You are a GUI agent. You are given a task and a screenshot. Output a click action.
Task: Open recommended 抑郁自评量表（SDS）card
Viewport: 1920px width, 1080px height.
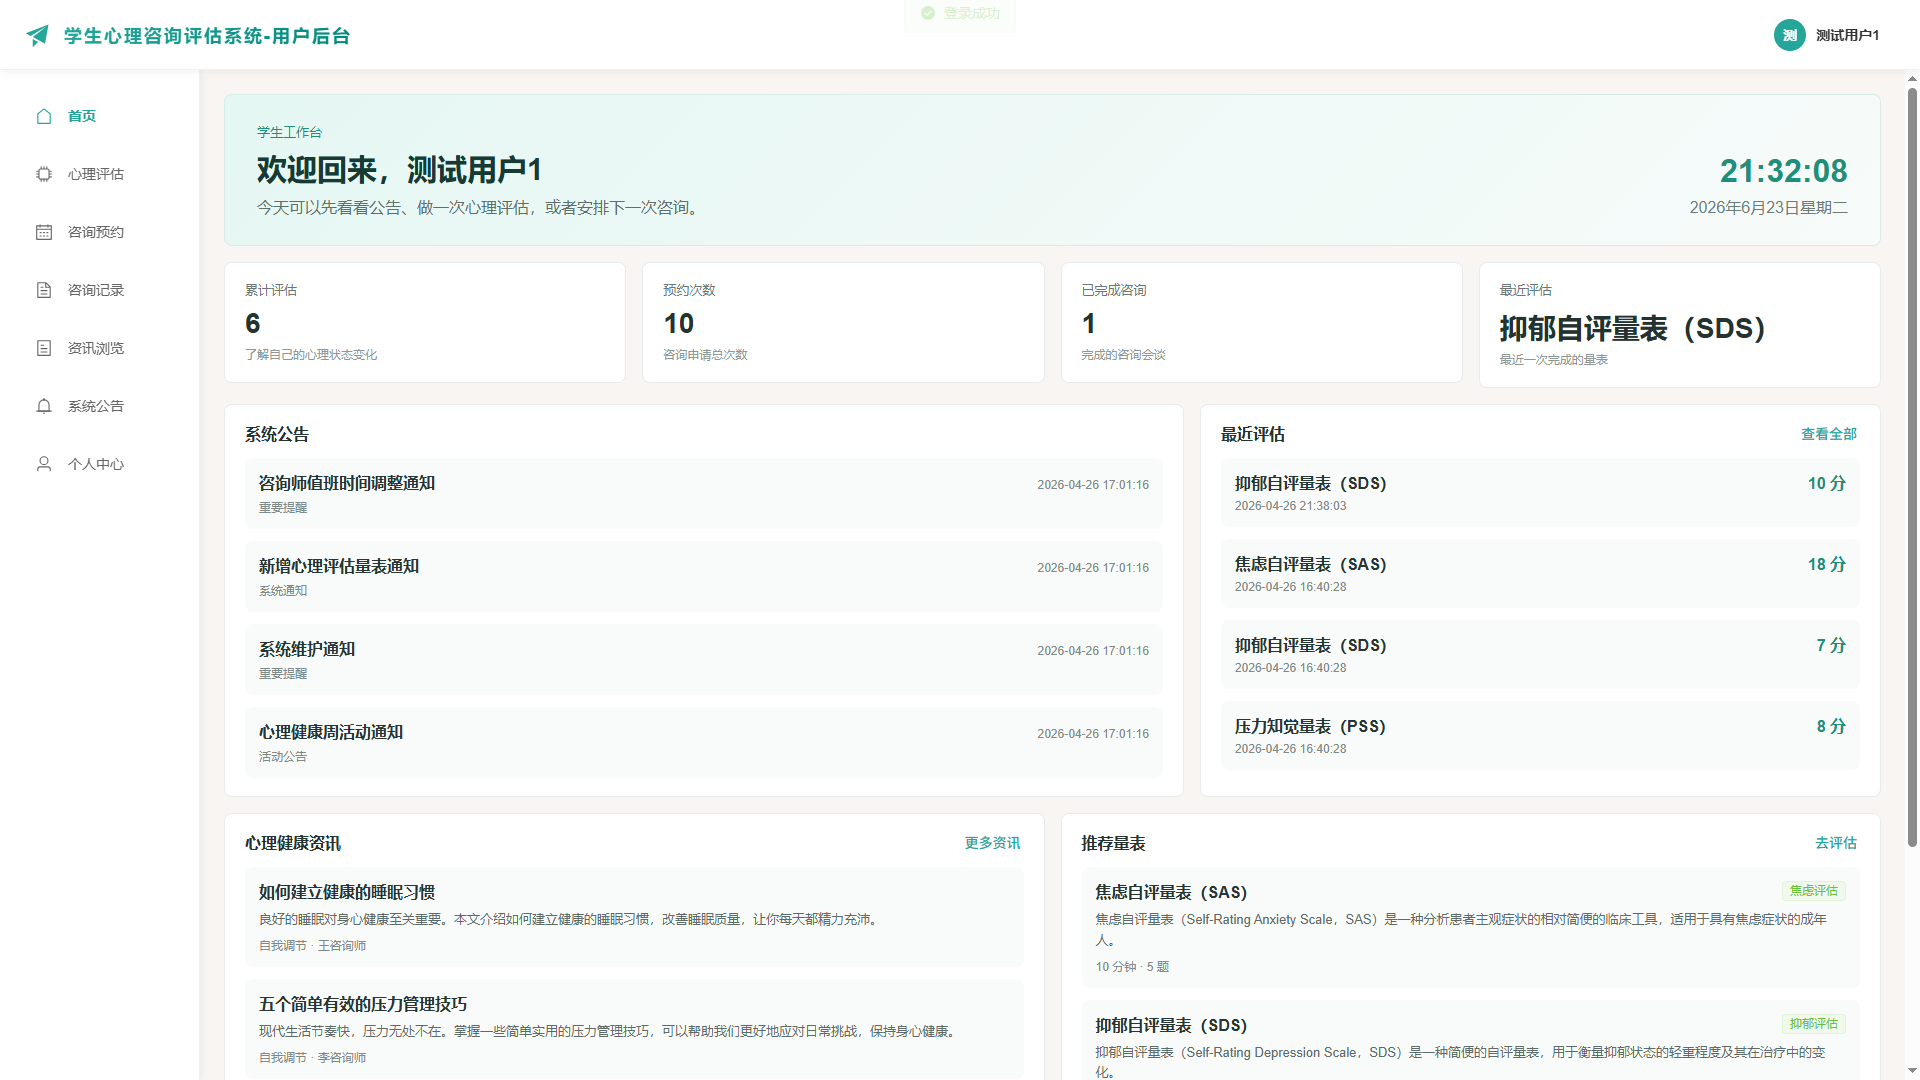tap(1470, 1040)
